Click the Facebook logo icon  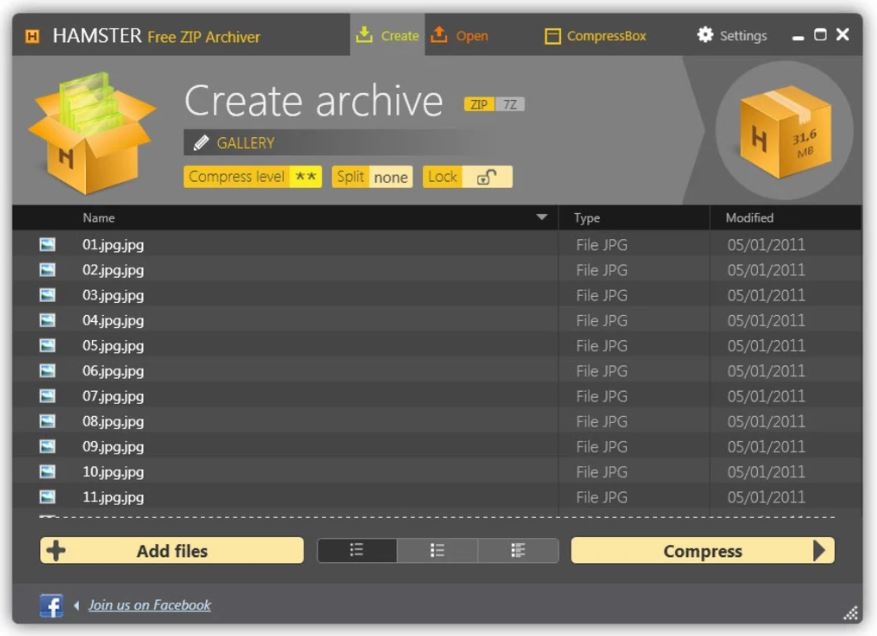click(51, 606)
